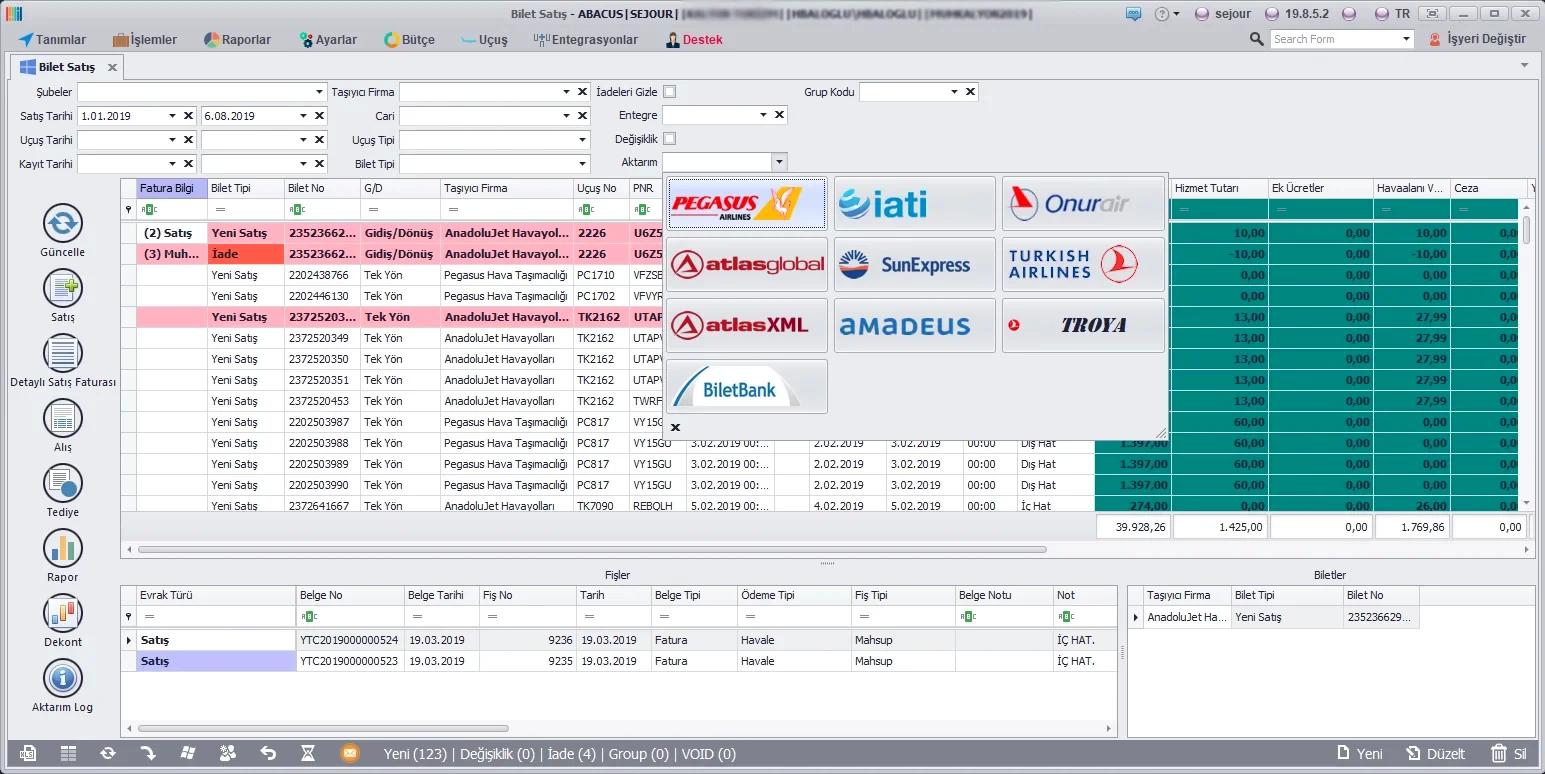This screenshot has height=774, width=1545.
Task: Toggle the İadeleri Gizle checkbox
Action: point(670,91)
